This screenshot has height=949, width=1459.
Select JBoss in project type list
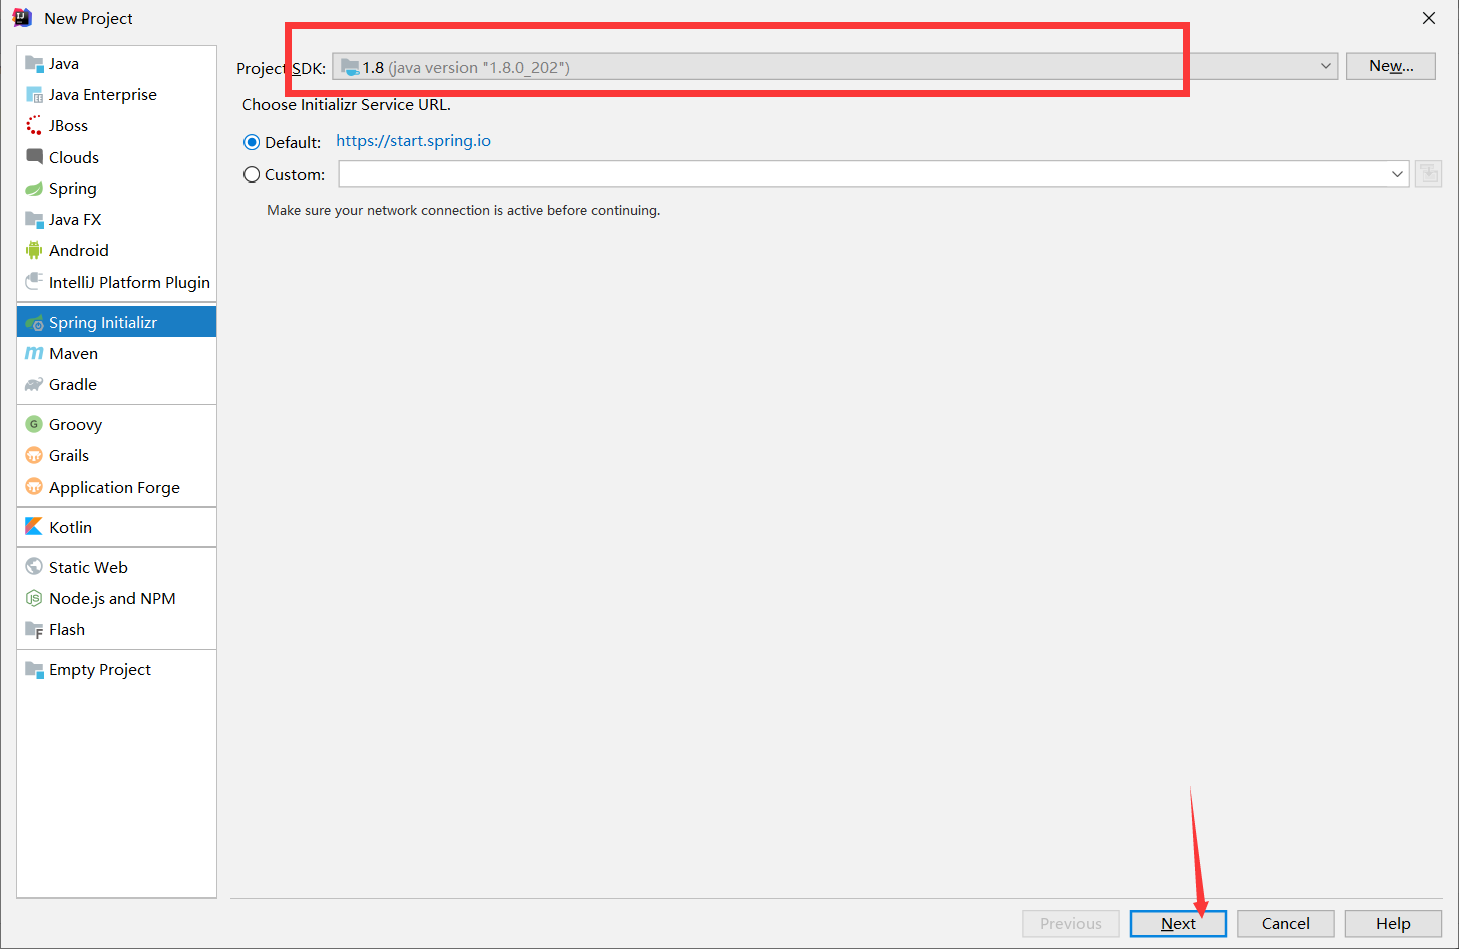116,126
